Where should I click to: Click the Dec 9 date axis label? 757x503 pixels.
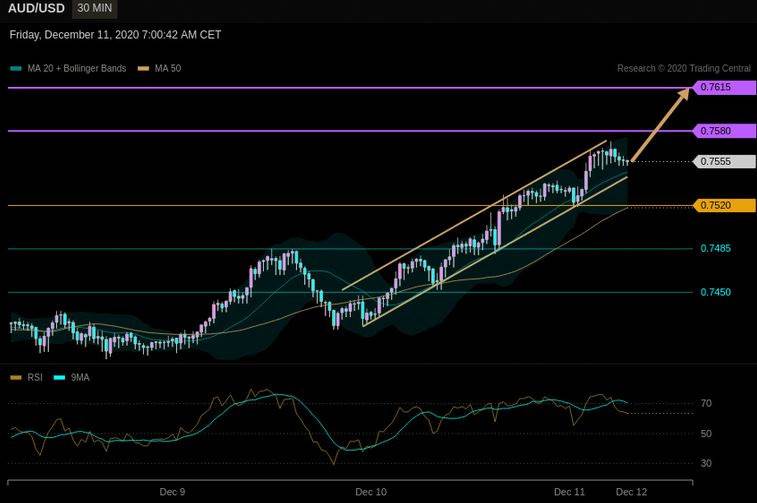[172, 492]
